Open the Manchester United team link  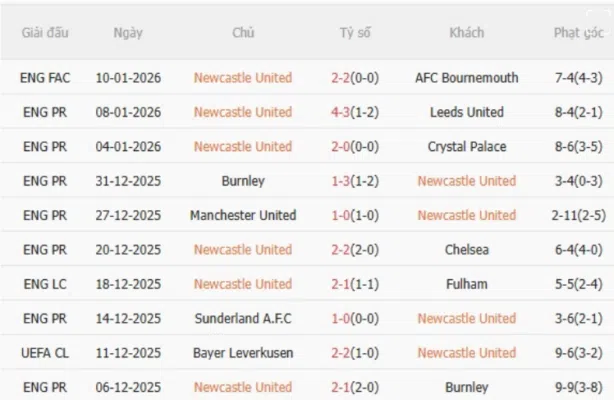(243, 215)
